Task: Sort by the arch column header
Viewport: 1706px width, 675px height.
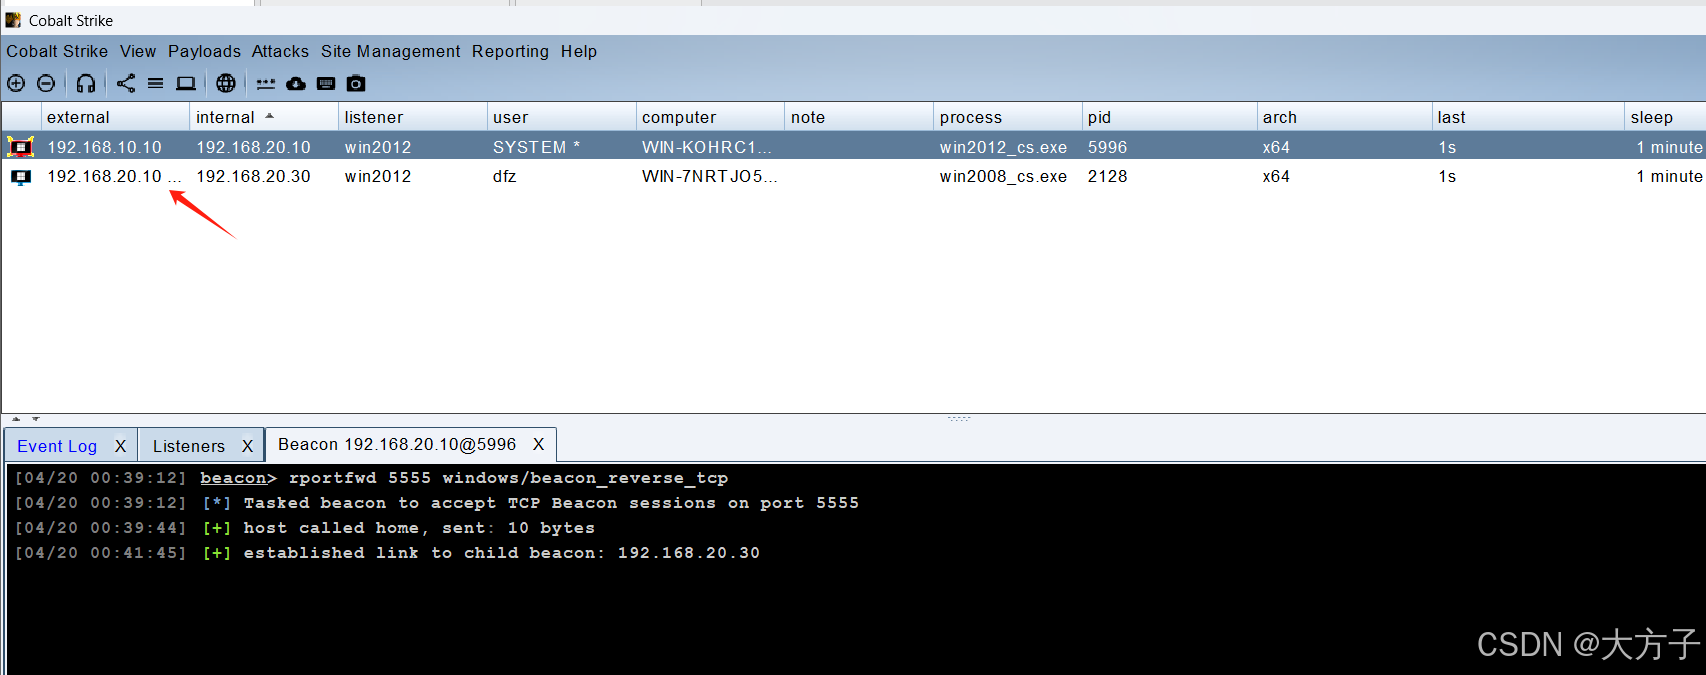Action: [x=1344, y=117]
